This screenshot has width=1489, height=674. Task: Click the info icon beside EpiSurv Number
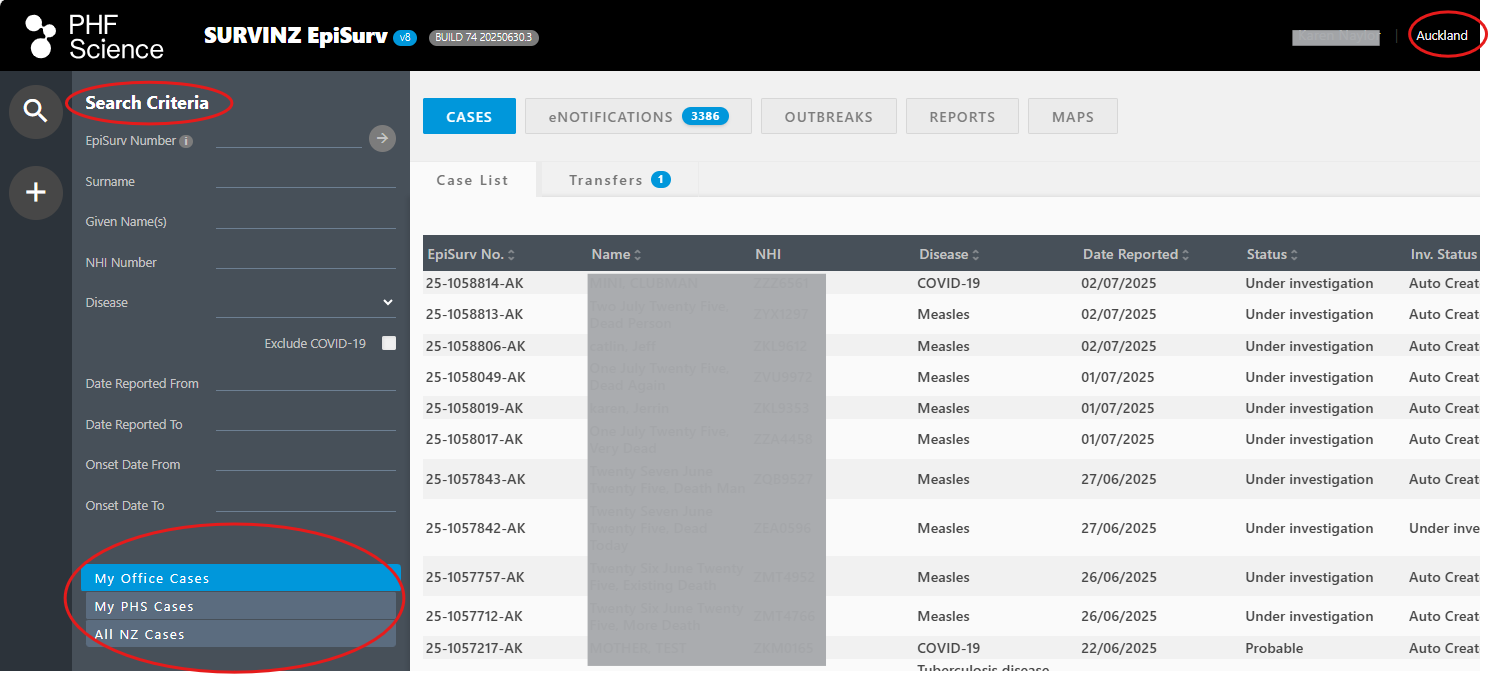tap(186, 142)
